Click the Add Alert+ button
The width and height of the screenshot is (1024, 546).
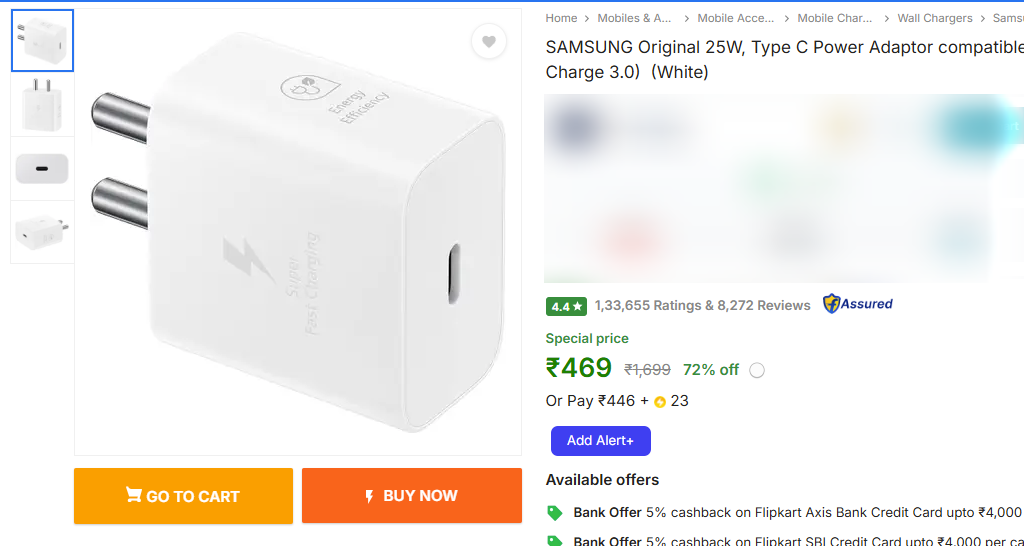tap(600, 440)
